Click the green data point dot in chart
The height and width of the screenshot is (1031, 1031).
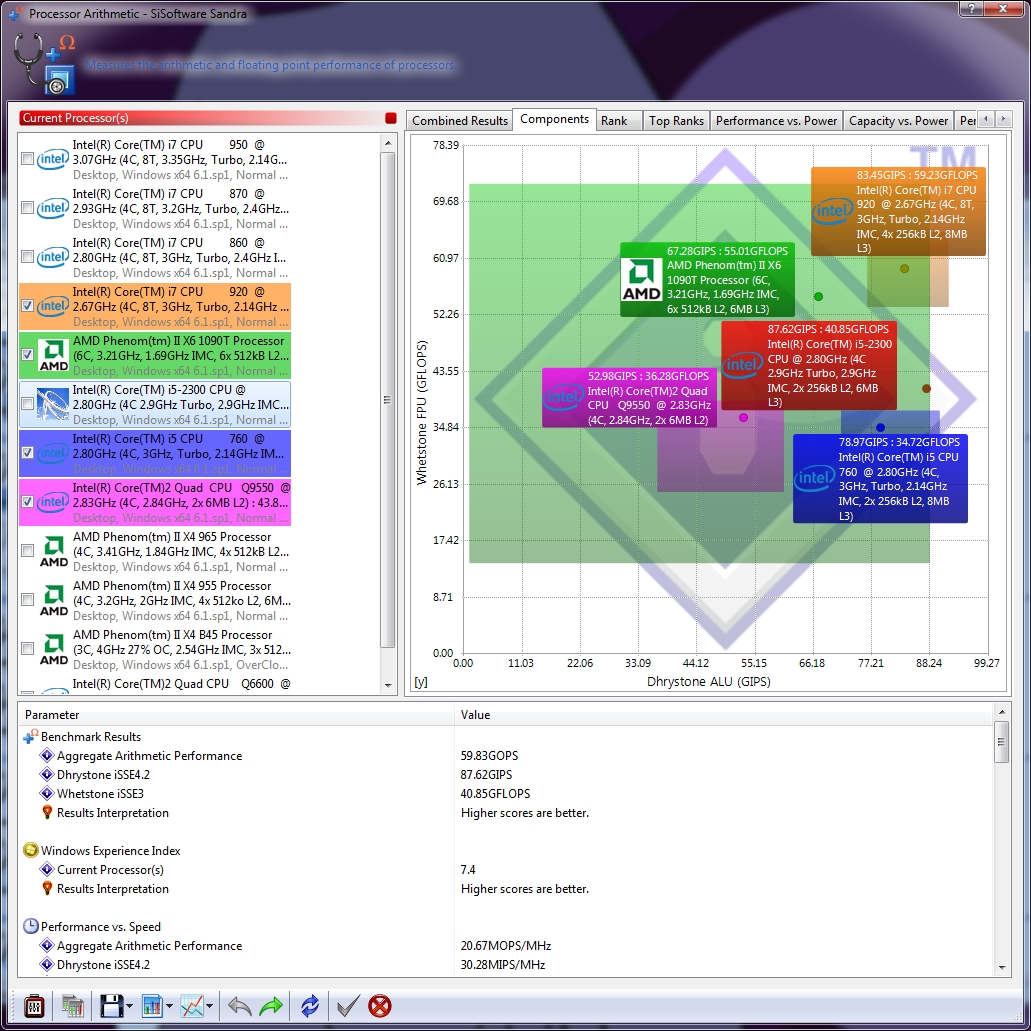(819, 297)
